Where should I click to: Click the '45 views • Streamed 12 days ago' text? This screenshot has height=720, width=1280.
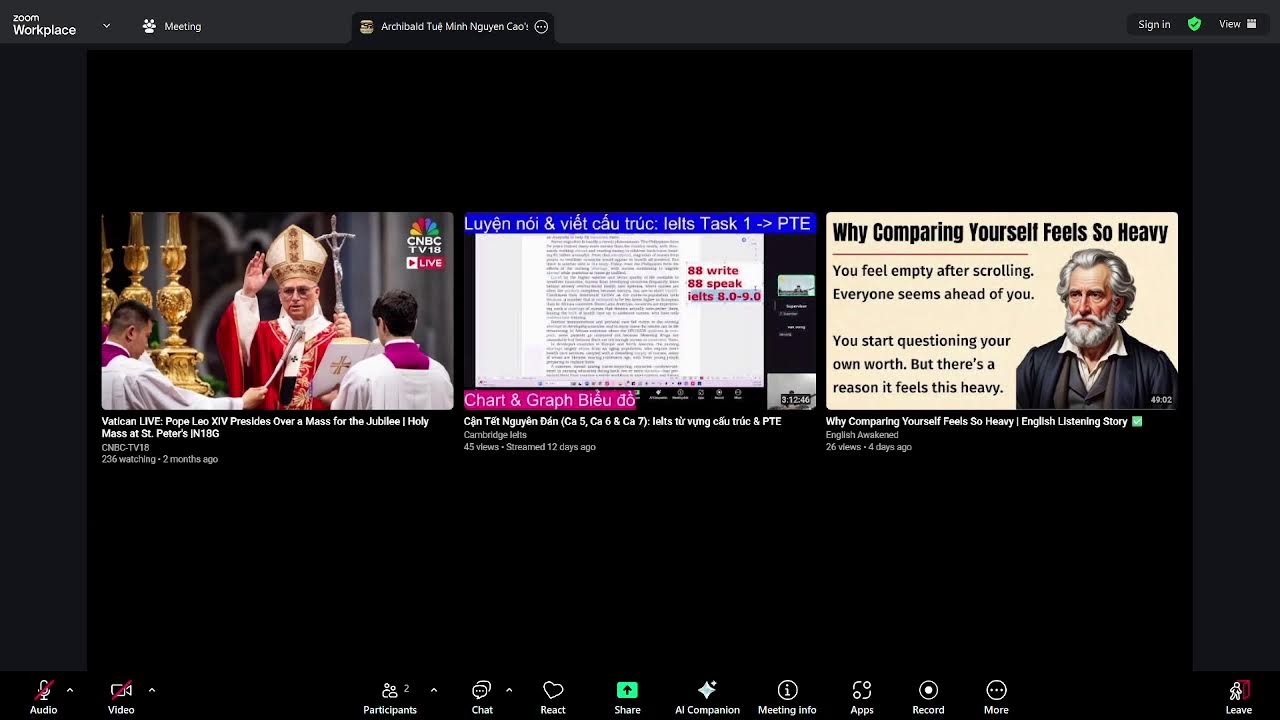point(529,447)
